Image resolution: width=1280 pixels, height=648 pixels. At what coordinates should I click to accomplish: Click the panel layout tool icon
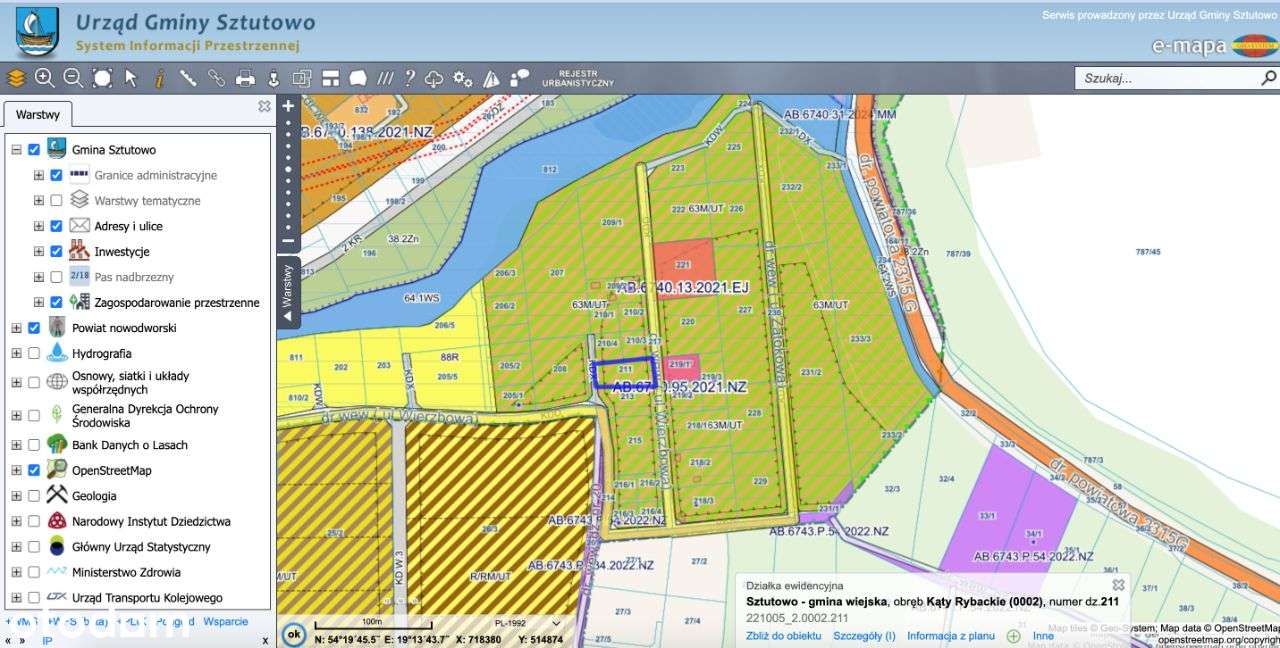point(331,78)
